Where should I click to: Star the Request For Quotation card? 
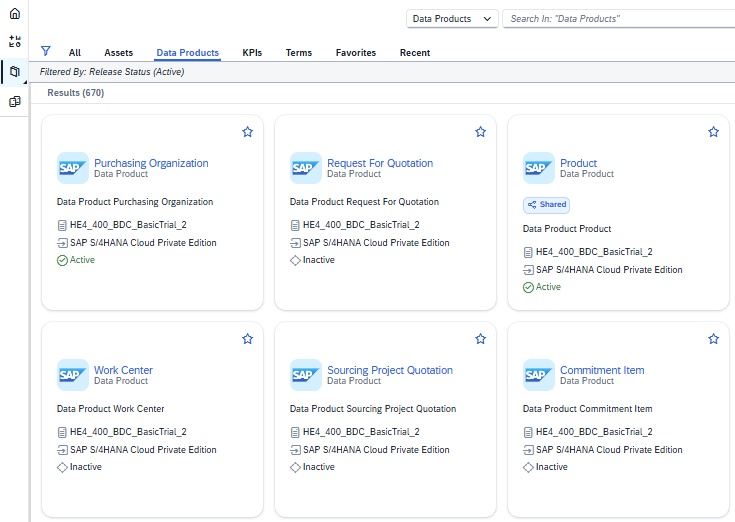(x=480, y=132)
